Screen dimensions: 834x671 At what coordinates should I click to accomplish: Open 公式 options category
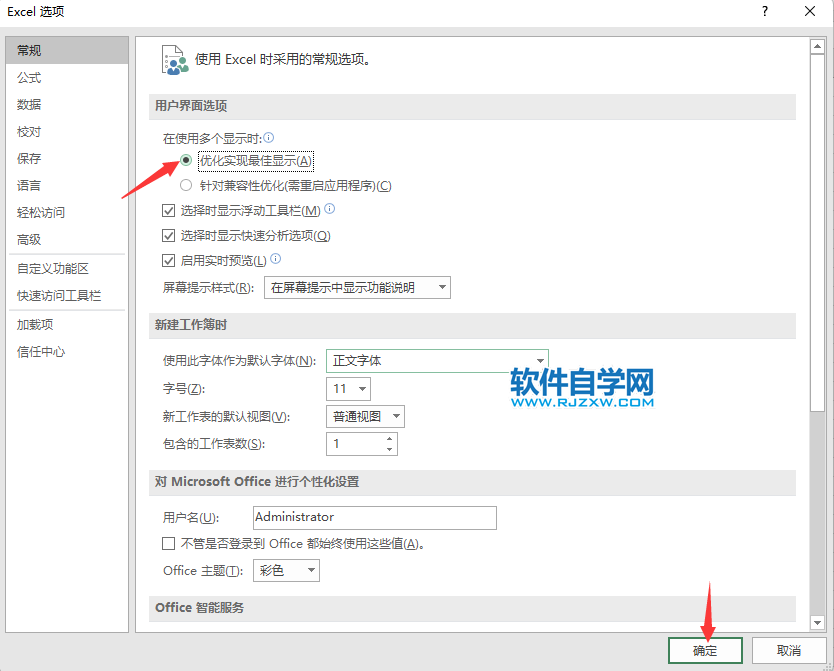pyautogui.click(x=67, y=78)
